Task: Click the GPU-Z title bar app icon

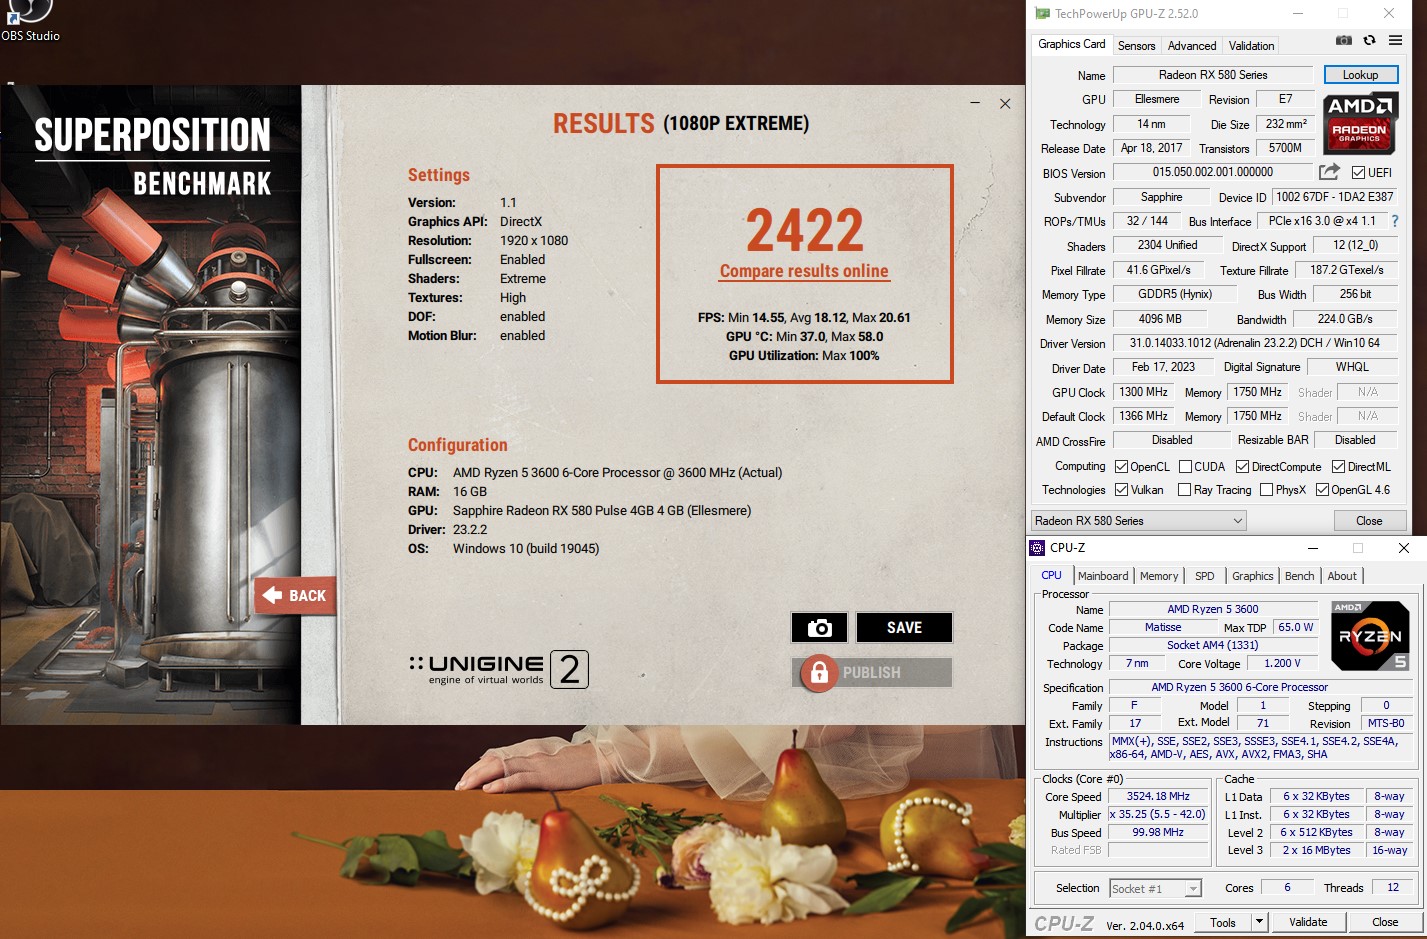Action: click(1042, 13)
